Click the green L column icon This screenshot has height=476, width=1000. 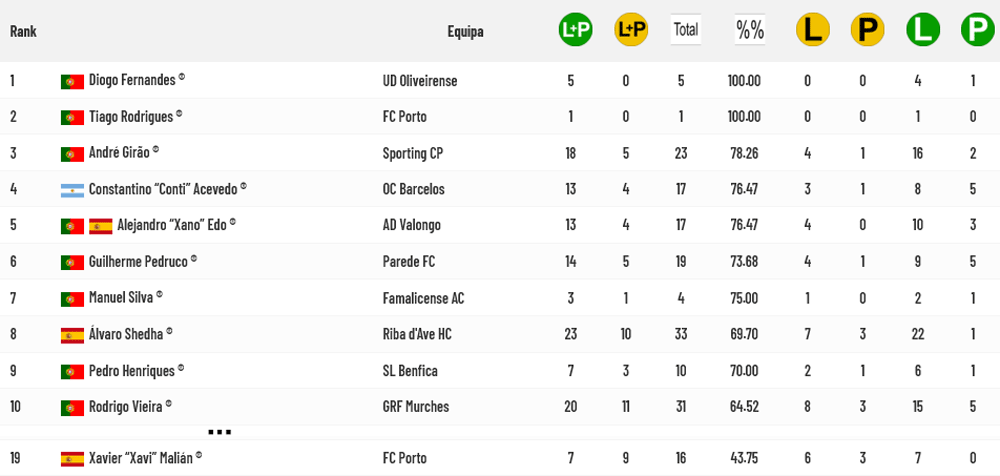(923, 30)
